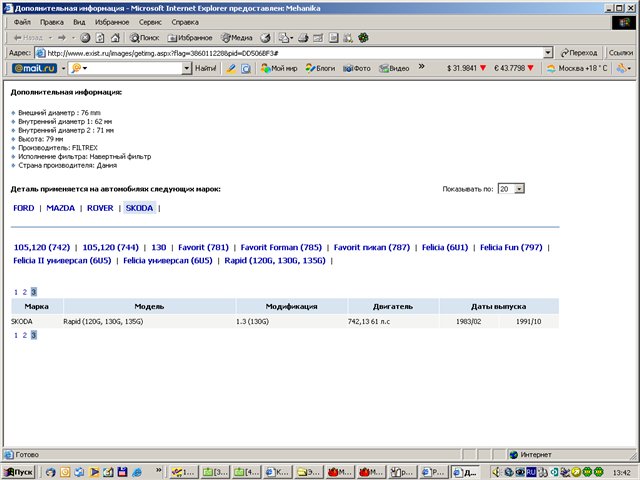
Task: Open Блоги on mail.ru toolbar
Action: coord(320,69)
